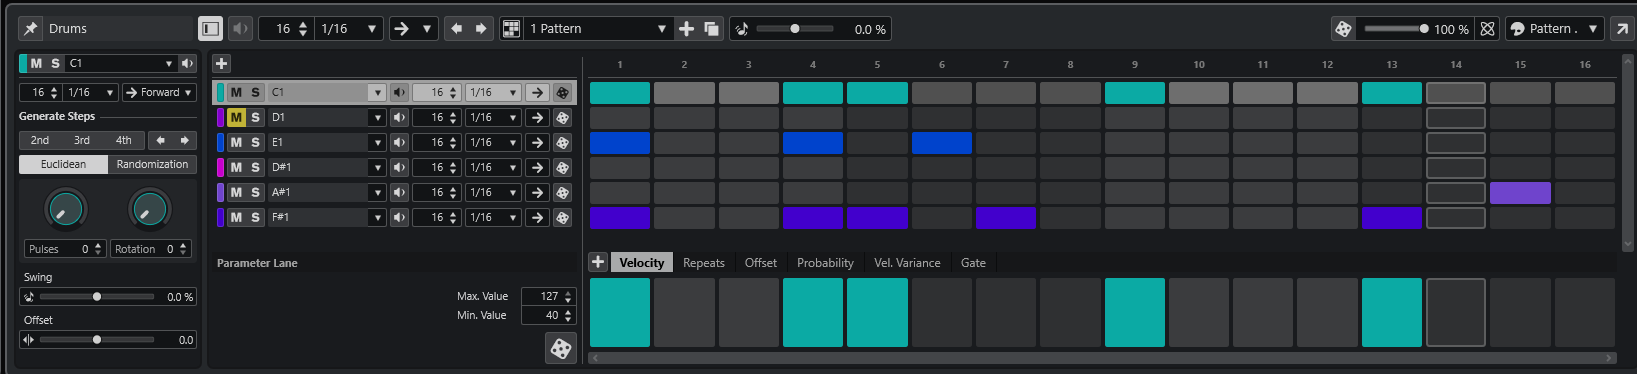
Task: Activate step 2 on the C1 lane
Action: [684, 93]
